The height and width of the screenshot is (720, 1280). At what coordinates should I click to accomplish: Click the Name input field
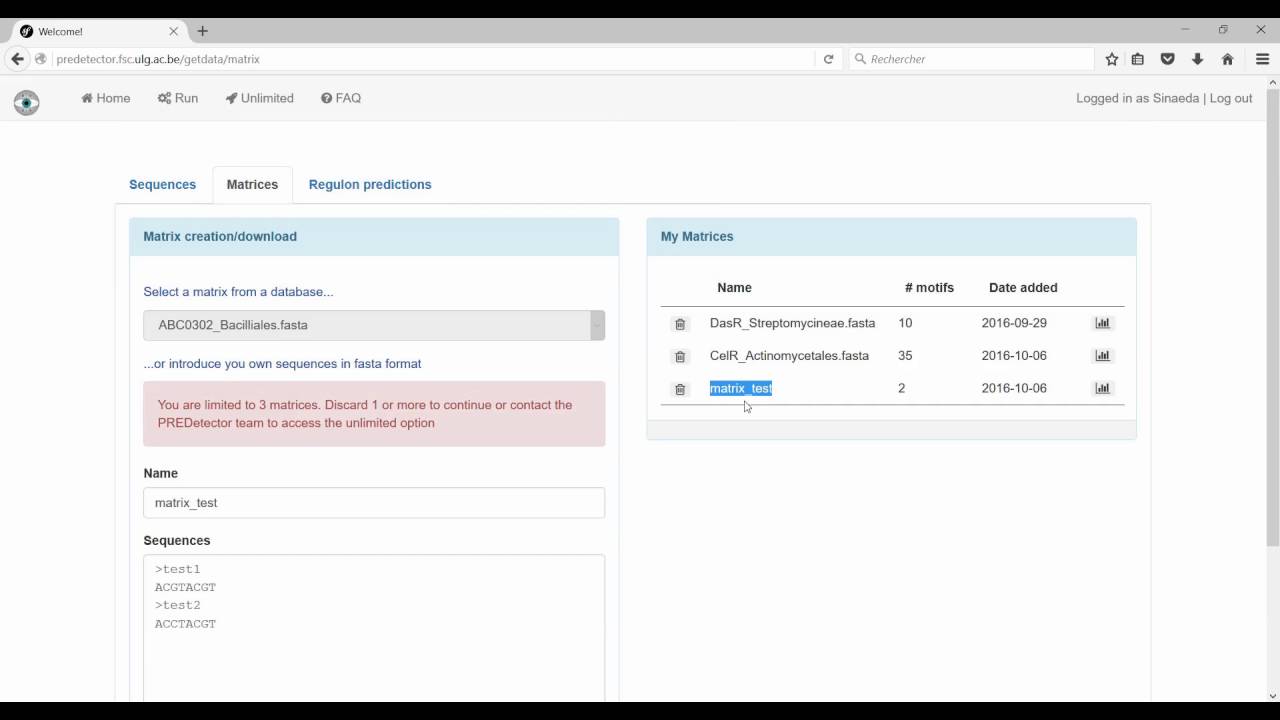pos(373,503)
